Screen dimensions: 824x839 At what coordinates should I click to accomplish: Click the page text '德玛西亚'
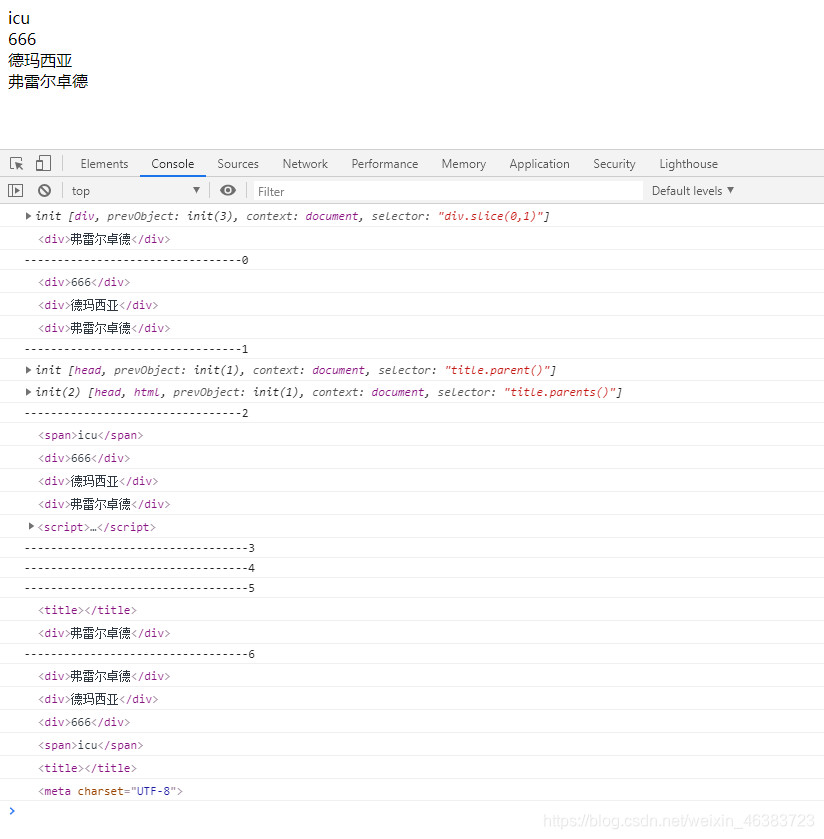[40, 60]
